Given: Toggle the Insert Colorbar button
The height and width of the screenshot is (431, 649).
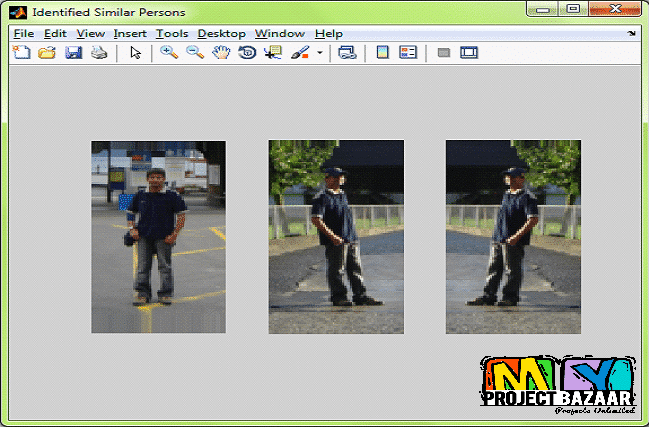Looking at the screenshot, I should pos(382,53).
